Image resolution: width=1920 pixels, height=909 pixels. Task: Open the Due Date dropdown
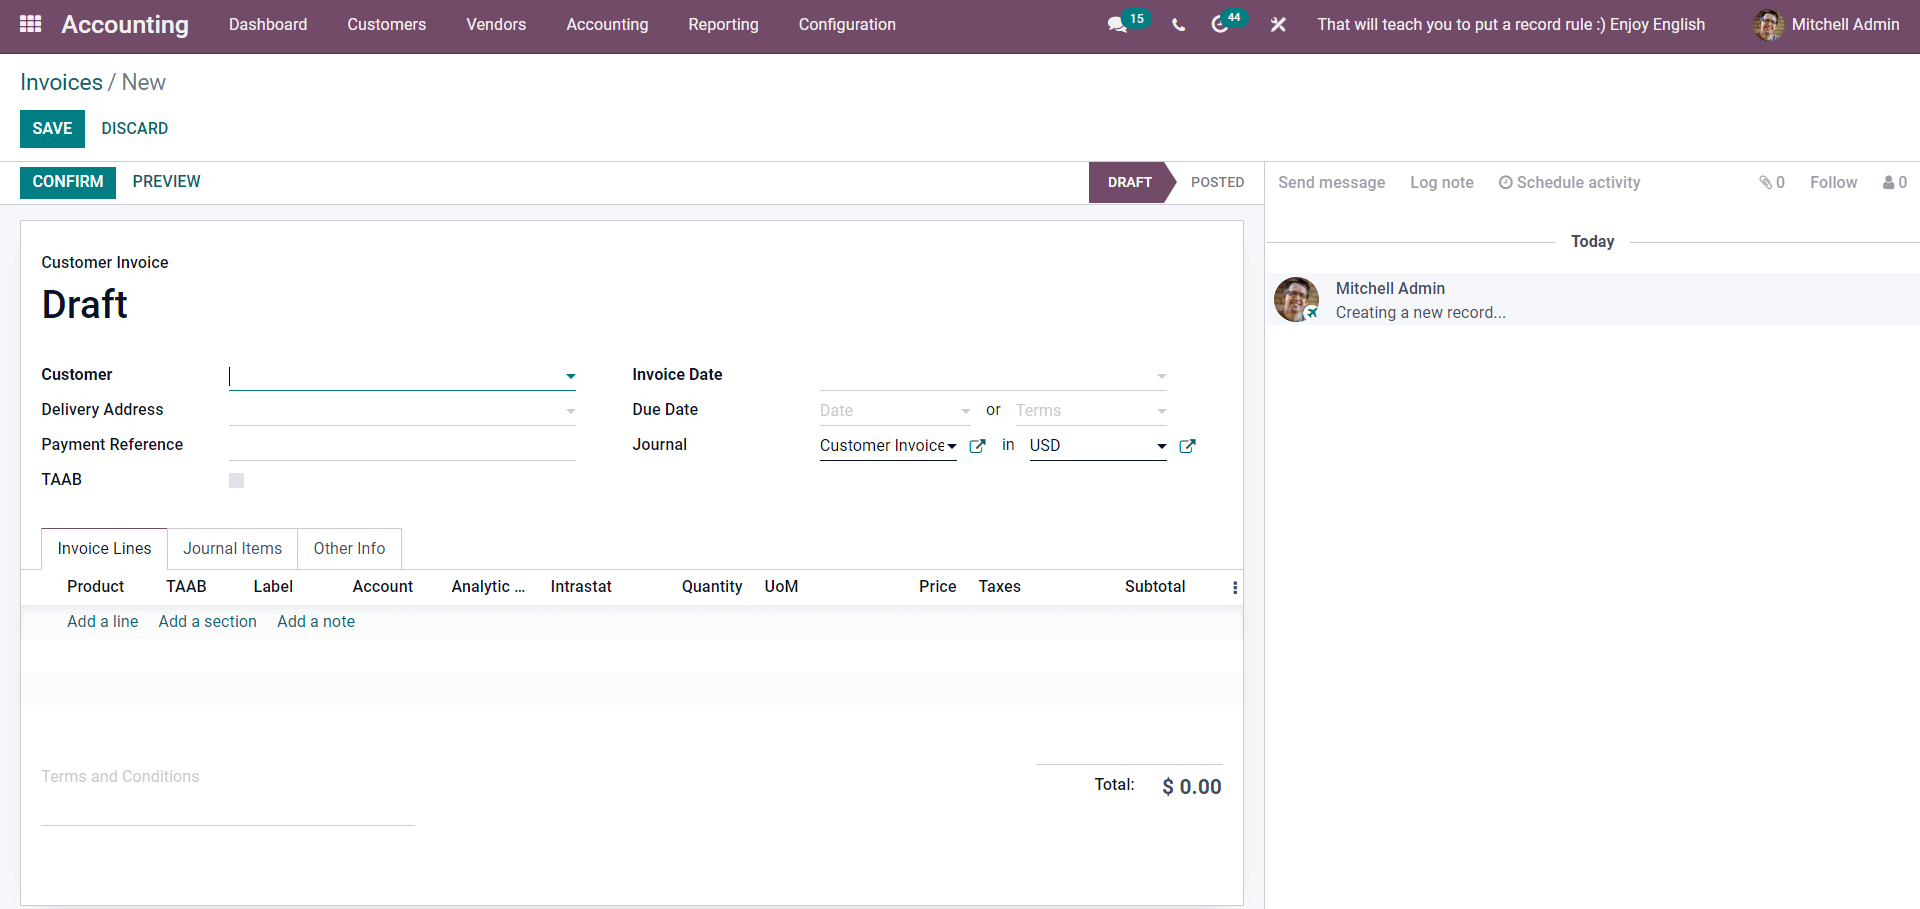coord(965,411)
